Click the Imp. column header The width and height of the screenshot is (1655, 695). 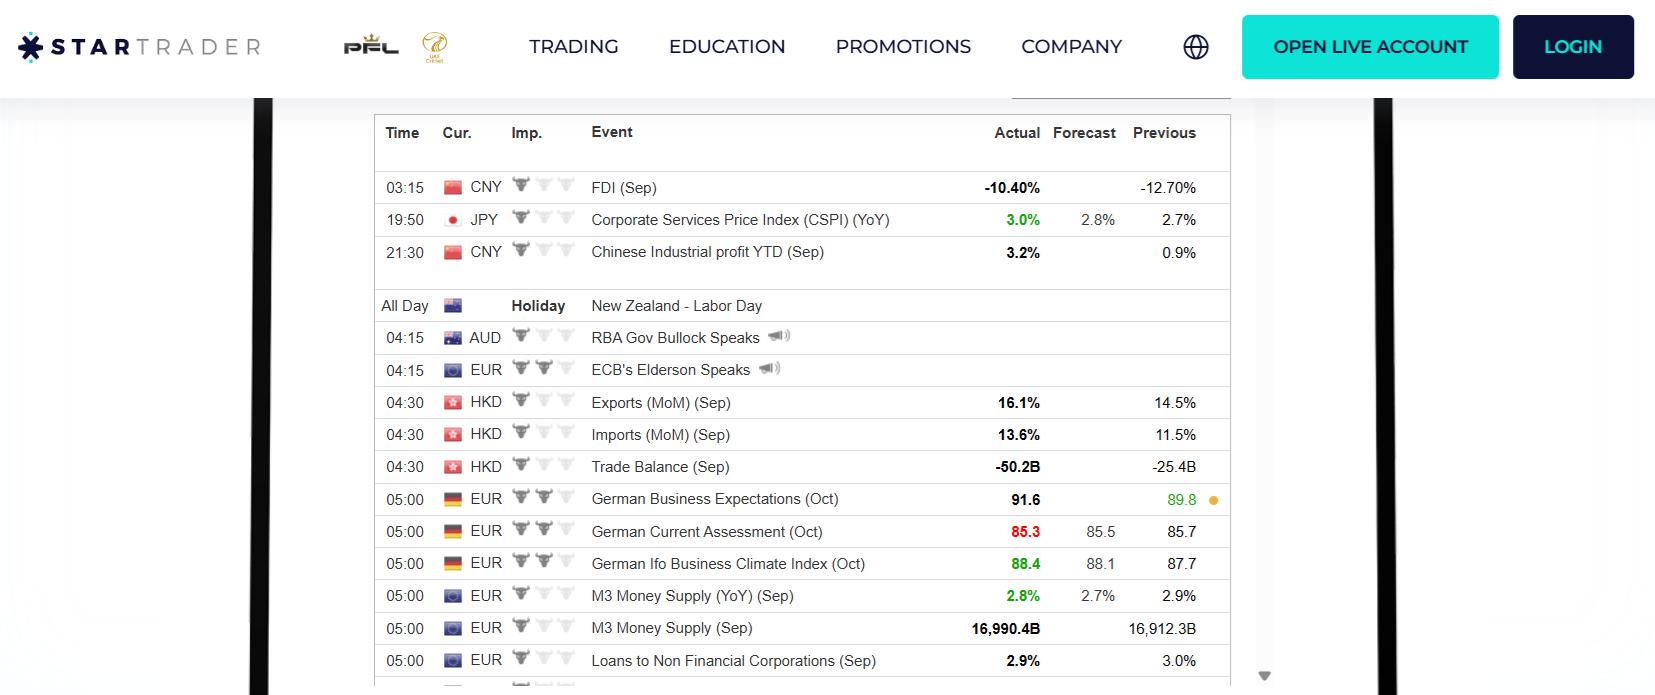coord(526,133)
